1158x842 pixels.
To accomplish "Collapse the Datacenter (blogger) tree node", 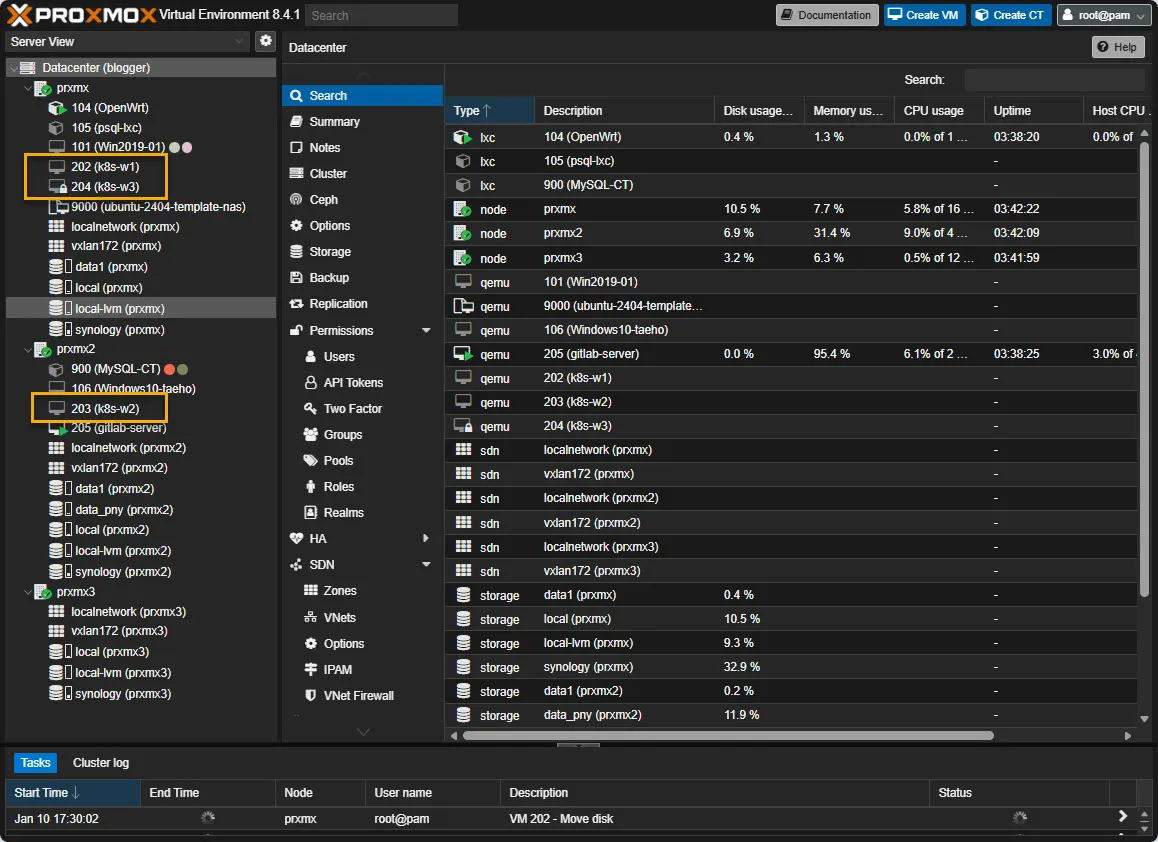I will pos(13,68).
